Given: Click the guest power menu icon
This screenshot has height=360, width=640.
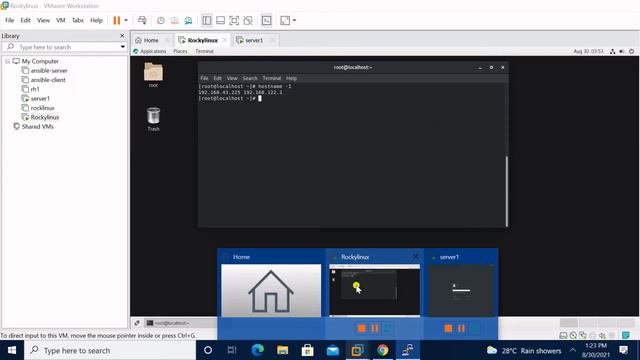Looking at the screenshot, I should 631,51.
